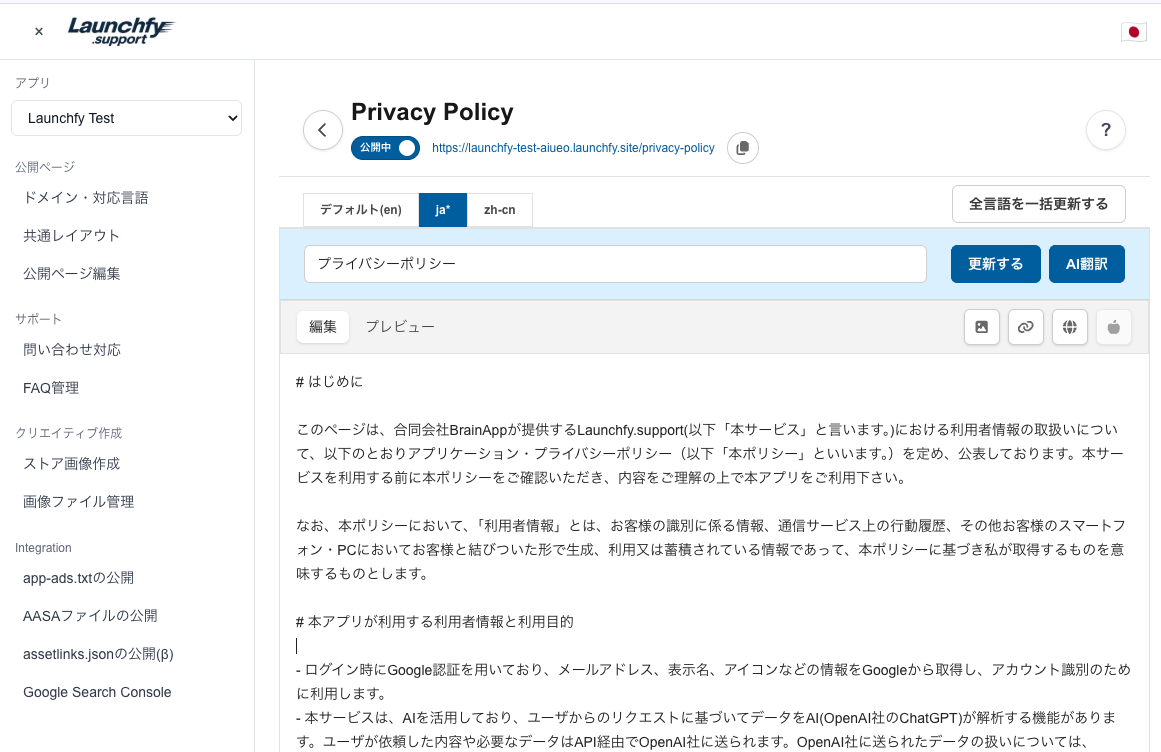Open the Launchfy Test app dropdown
This screenshot has width=1161, height=752.
tap(126, 118)
